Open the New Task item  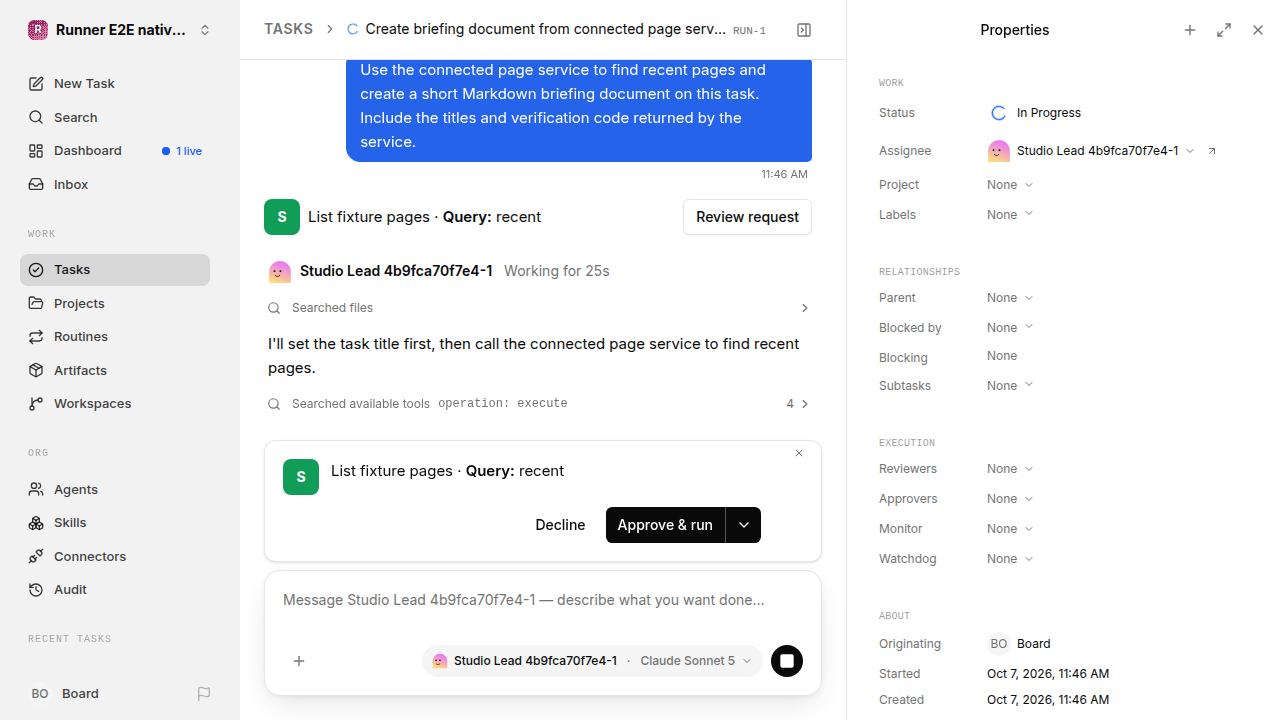coord(115,83)
